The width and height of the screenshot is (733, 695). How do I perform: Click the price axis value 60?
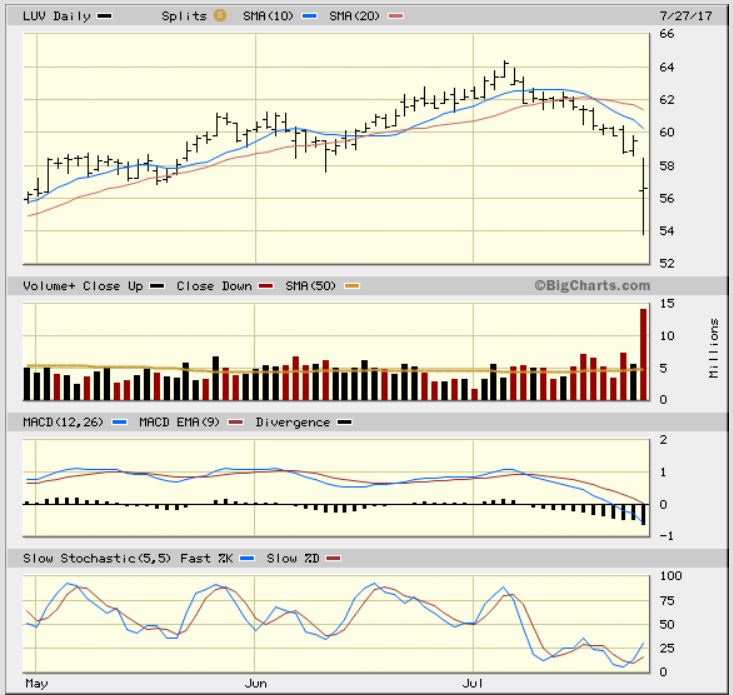click(x=667, y=132)
